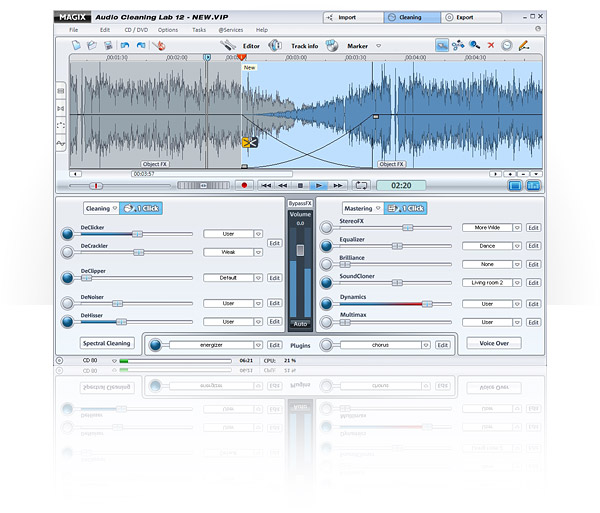
Task: Click the clock timer icon
Action: (507, 46)
